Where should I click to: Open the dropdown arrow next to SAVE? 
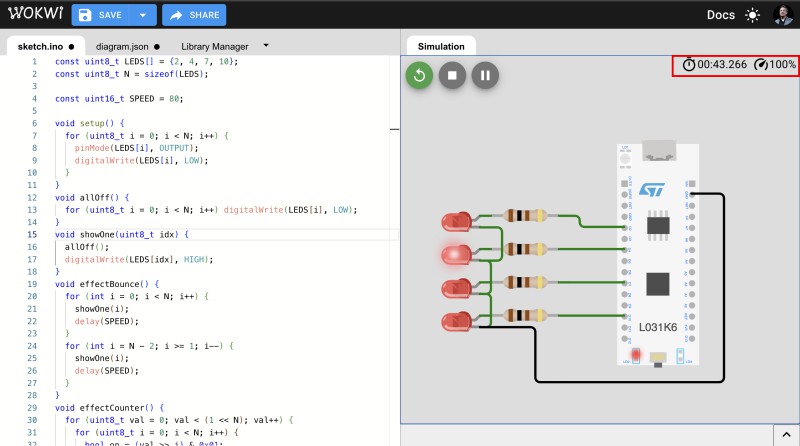143,15
